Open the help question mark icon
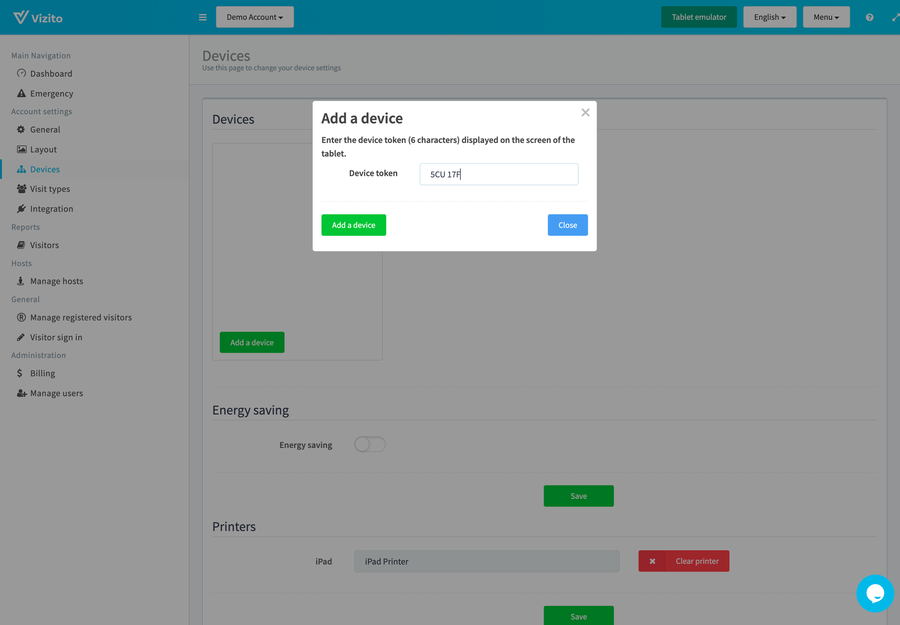This screenshot has height=625, width=900. coord(869,17)
